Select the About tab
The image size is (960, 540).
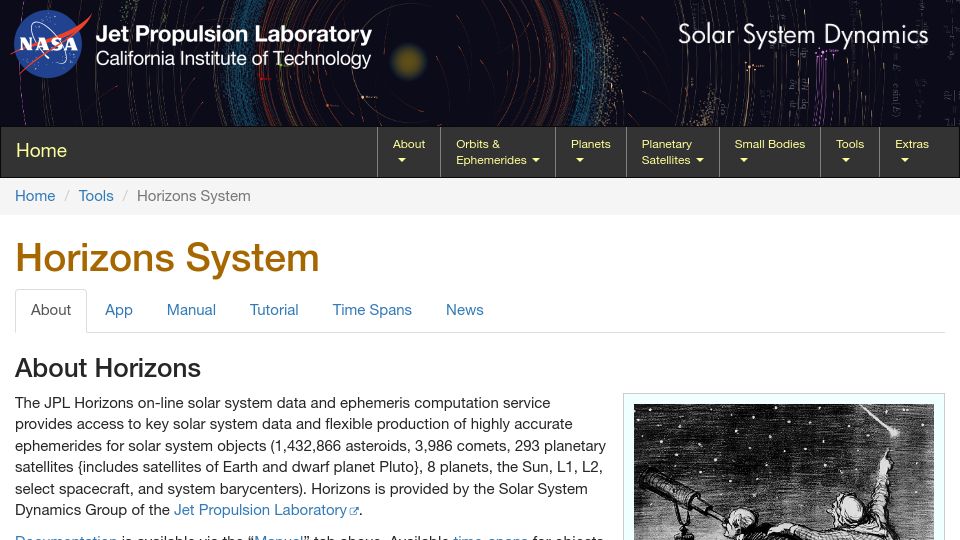(x=51, y=310)
